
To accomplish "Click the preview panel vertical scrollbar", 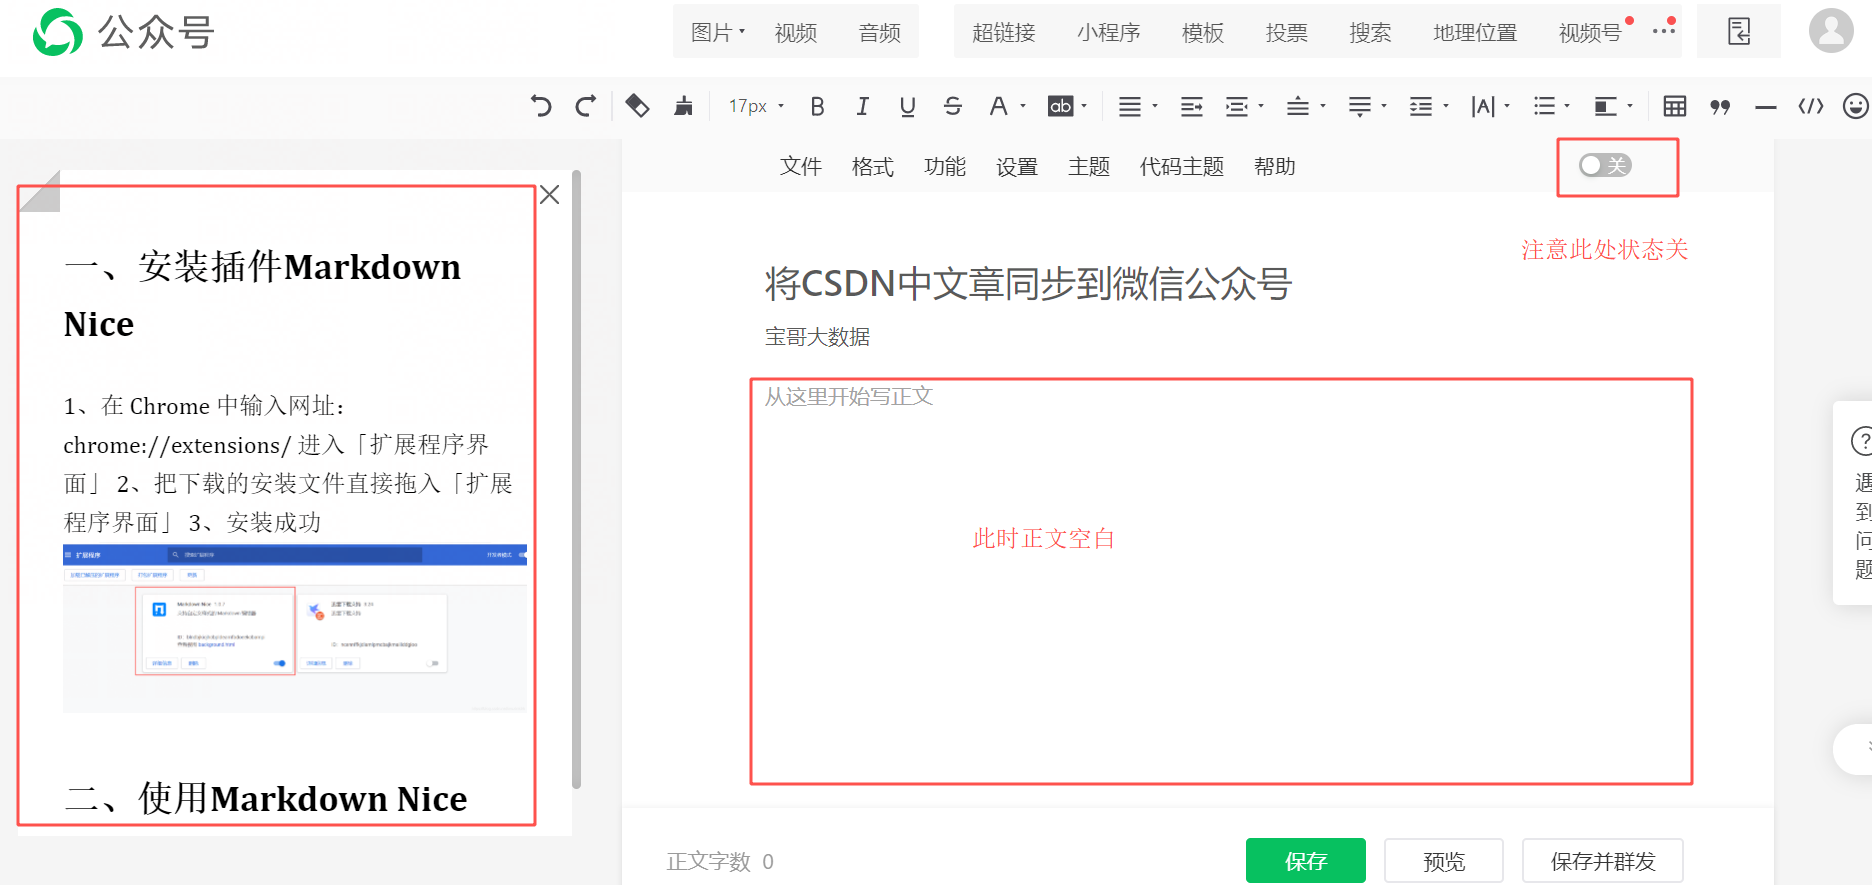I will tap(576, 480).
